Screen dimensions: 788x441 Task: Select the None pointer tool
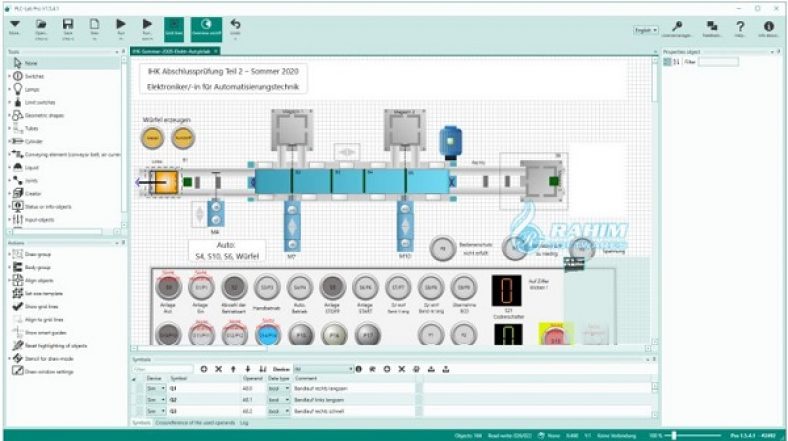pos(18,63)
